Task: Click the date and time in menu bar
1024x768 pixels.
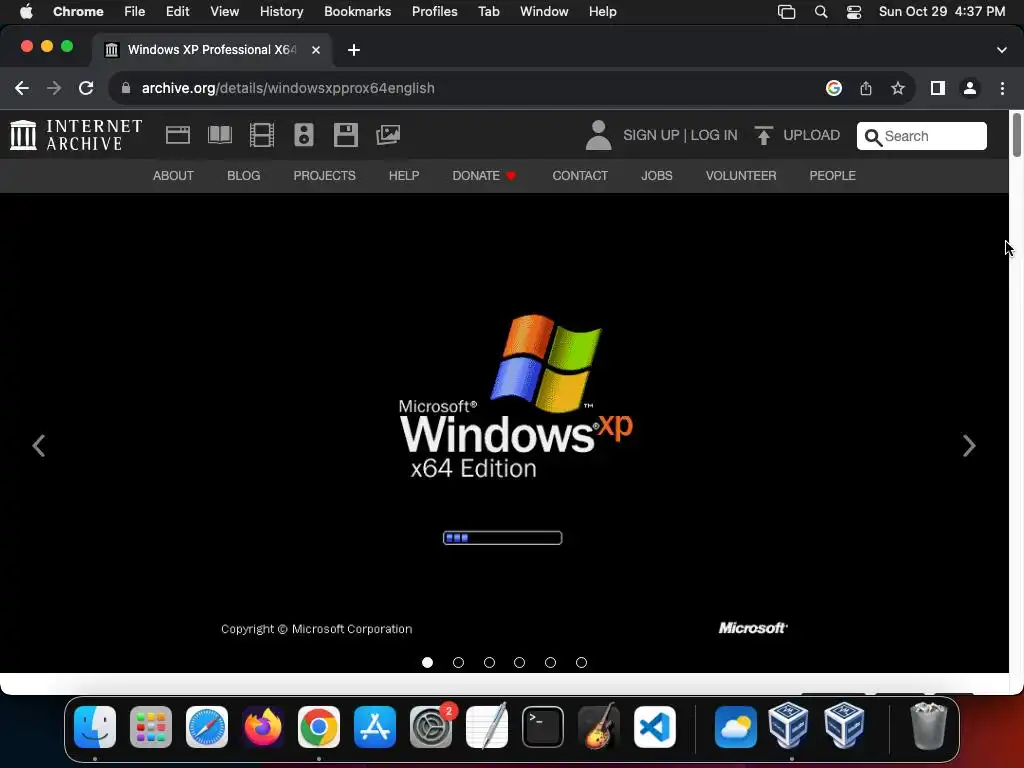Action: (942, 12)
